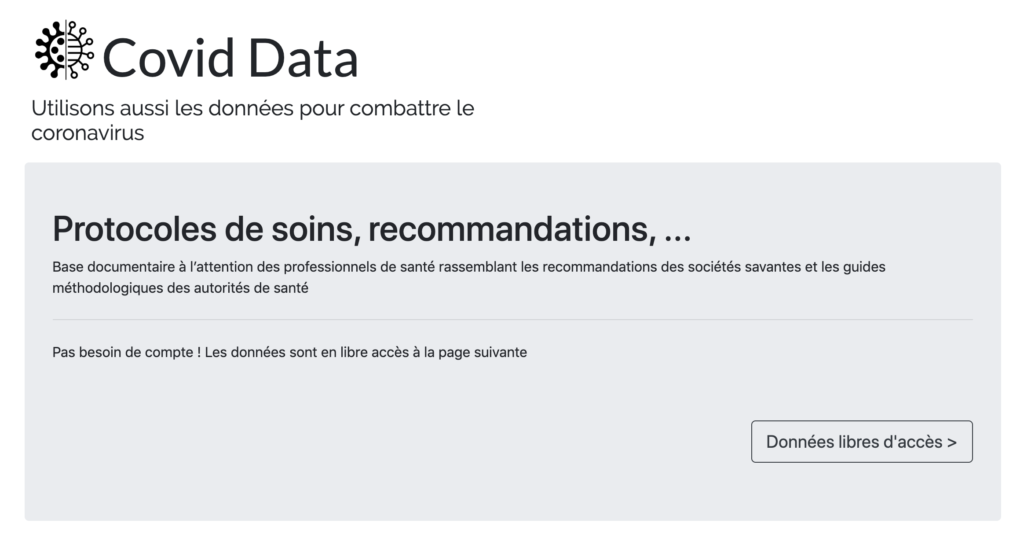
Task: Click the Pas besoin de compte ! text
Action: pyautogui.click(x=127, y=353)
